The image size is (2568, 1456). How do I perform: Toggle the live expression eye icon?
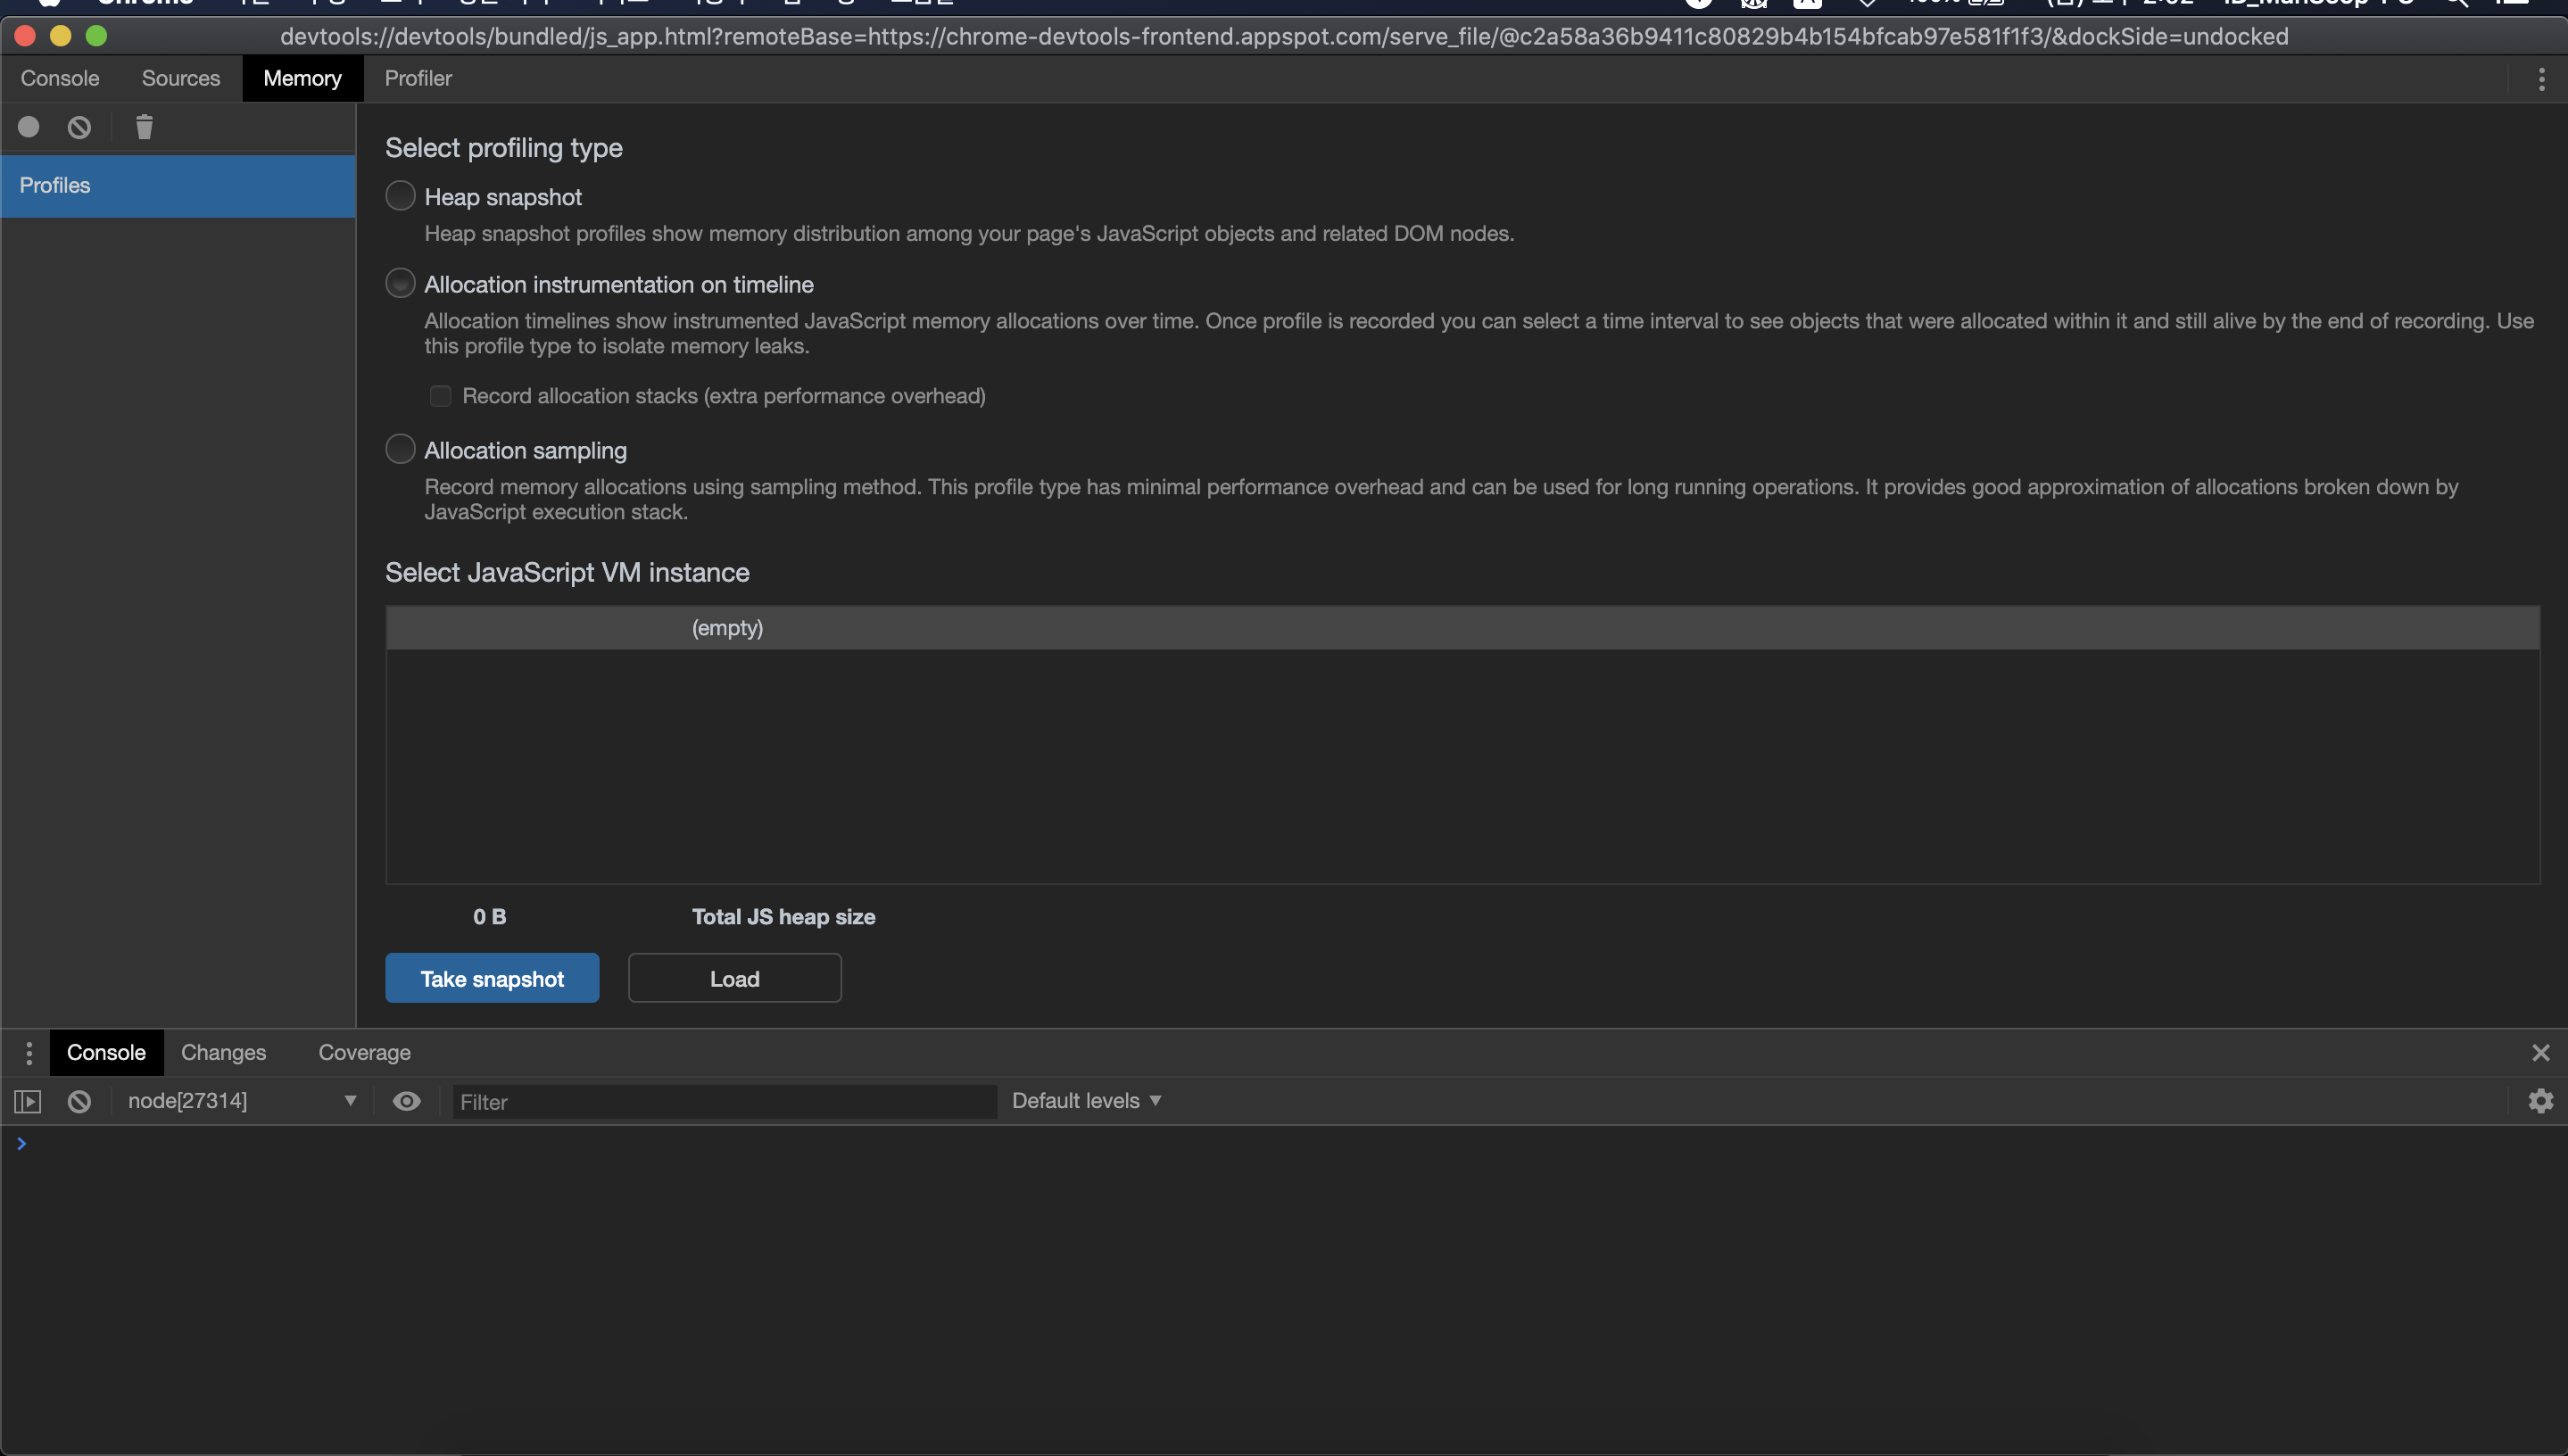pyautogui.click(x=406, y=1101)
